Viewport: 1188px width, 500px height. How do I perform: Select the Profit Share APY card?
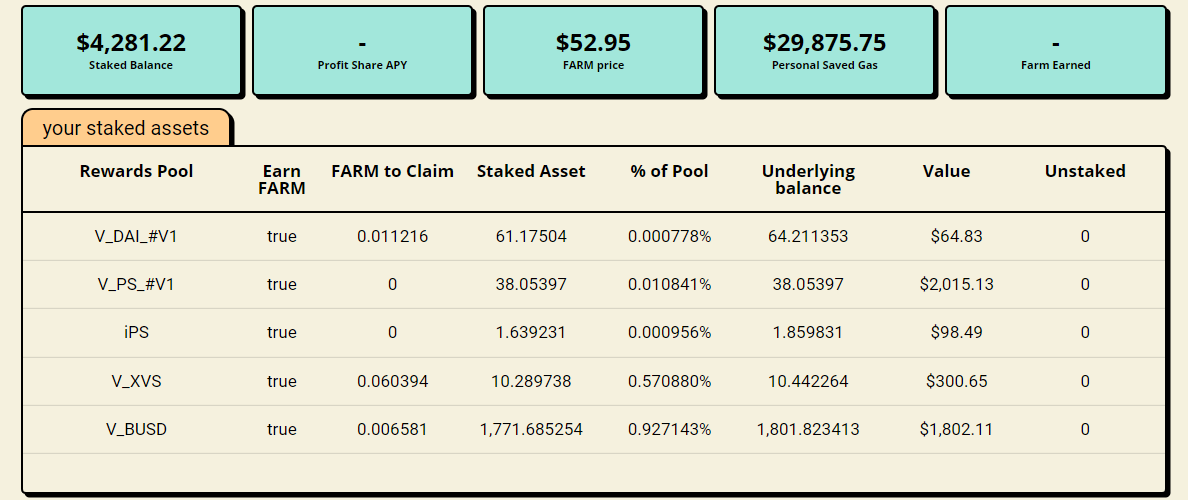click(362, 51)
